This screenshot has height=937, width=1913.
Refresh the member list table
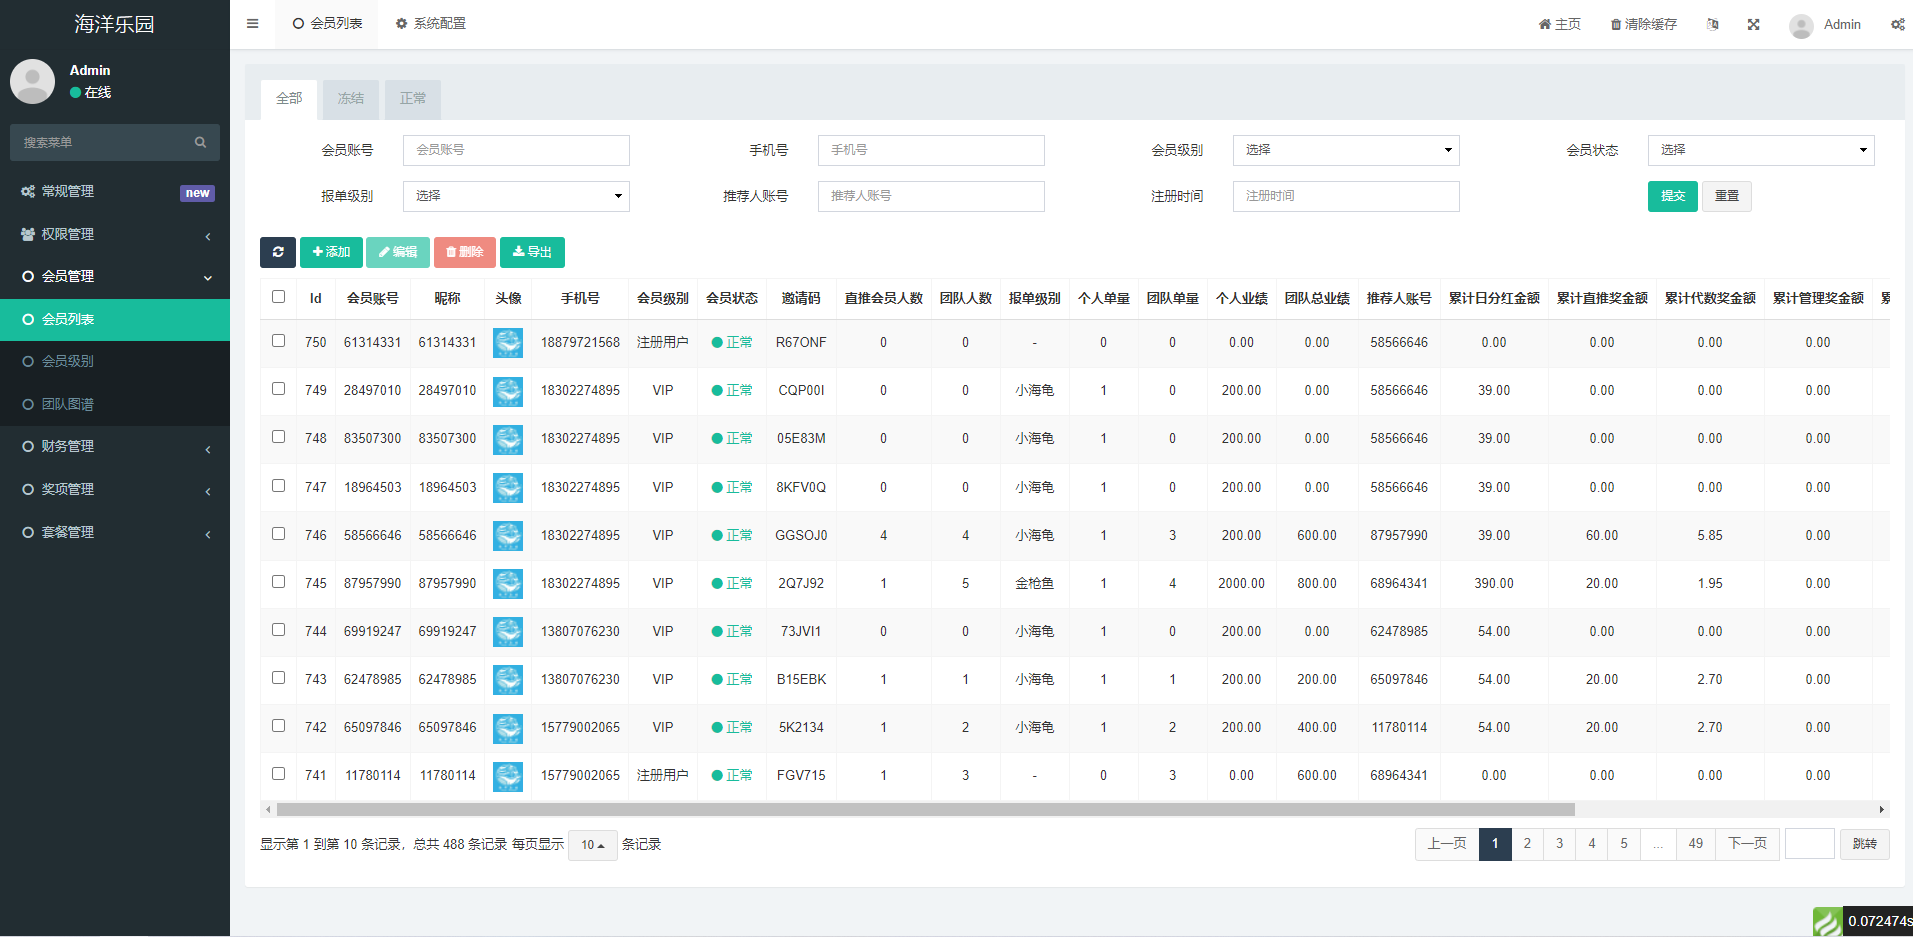[277, 252]
